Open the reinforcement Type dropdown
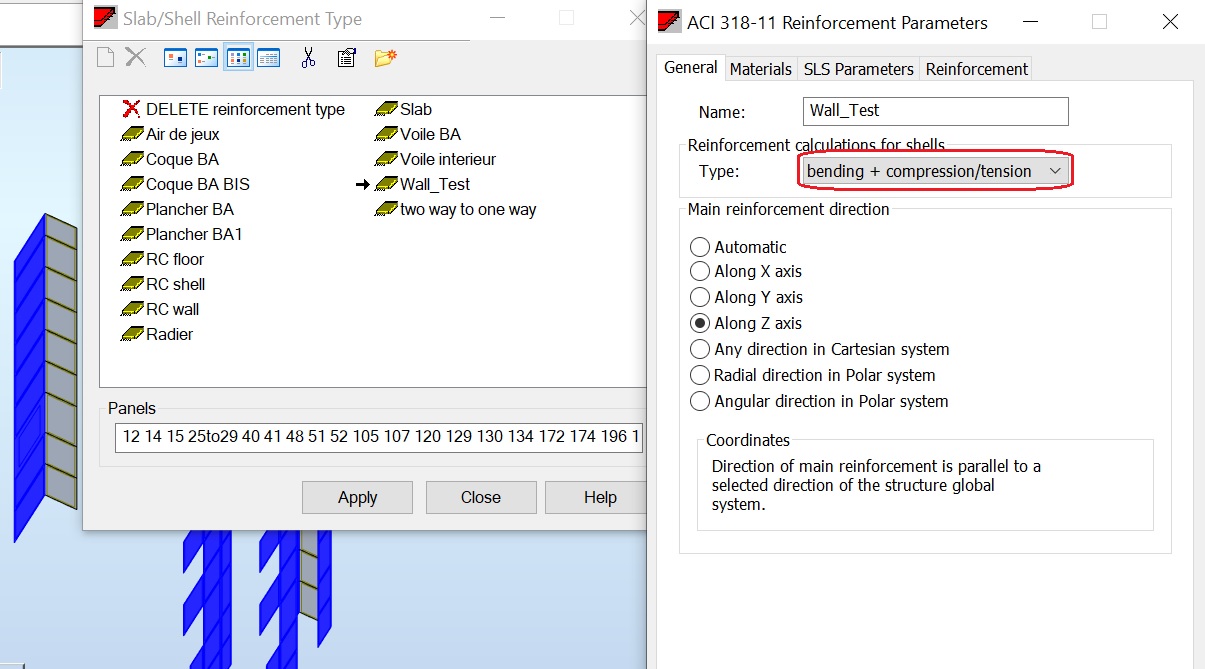Viewport: 1205px width, 669px height. 1056,171
